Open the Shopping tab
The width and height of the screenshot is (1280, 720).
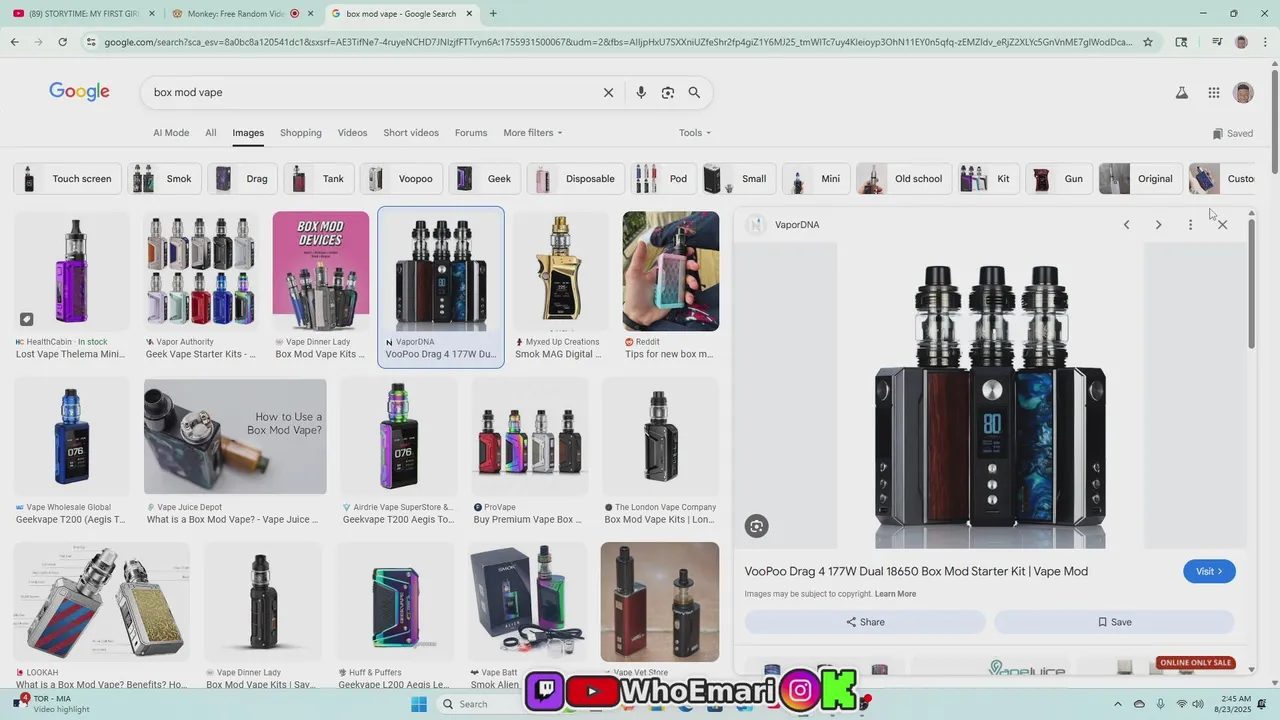click(301, 133)
